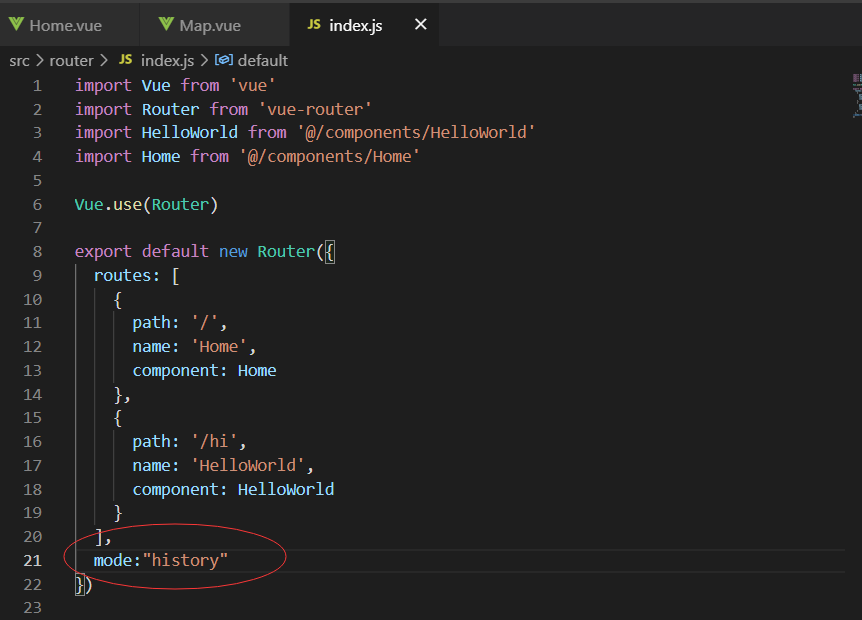This screenshot has width=862, height=620.
Task: Expand the chevron after index.js breadcrumb
Action: tap(204, 60)
